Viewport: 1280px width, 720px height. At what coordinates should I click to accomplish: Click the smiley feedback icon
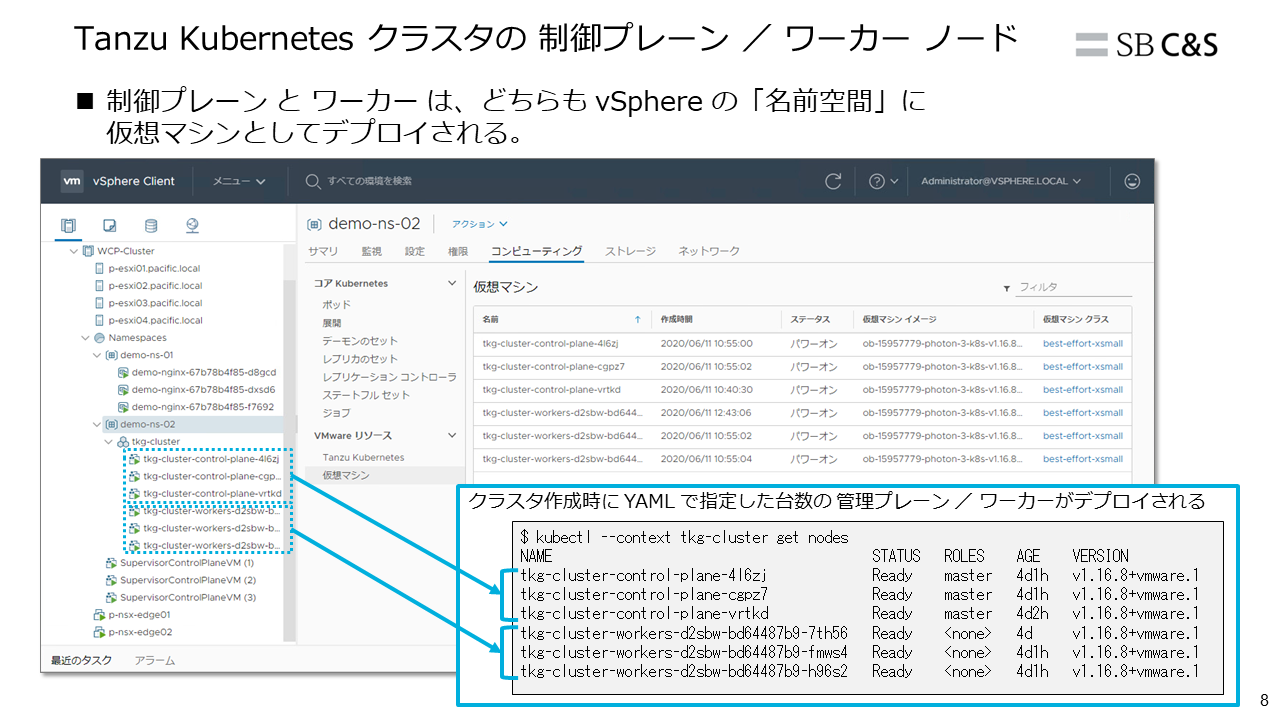1132,181
